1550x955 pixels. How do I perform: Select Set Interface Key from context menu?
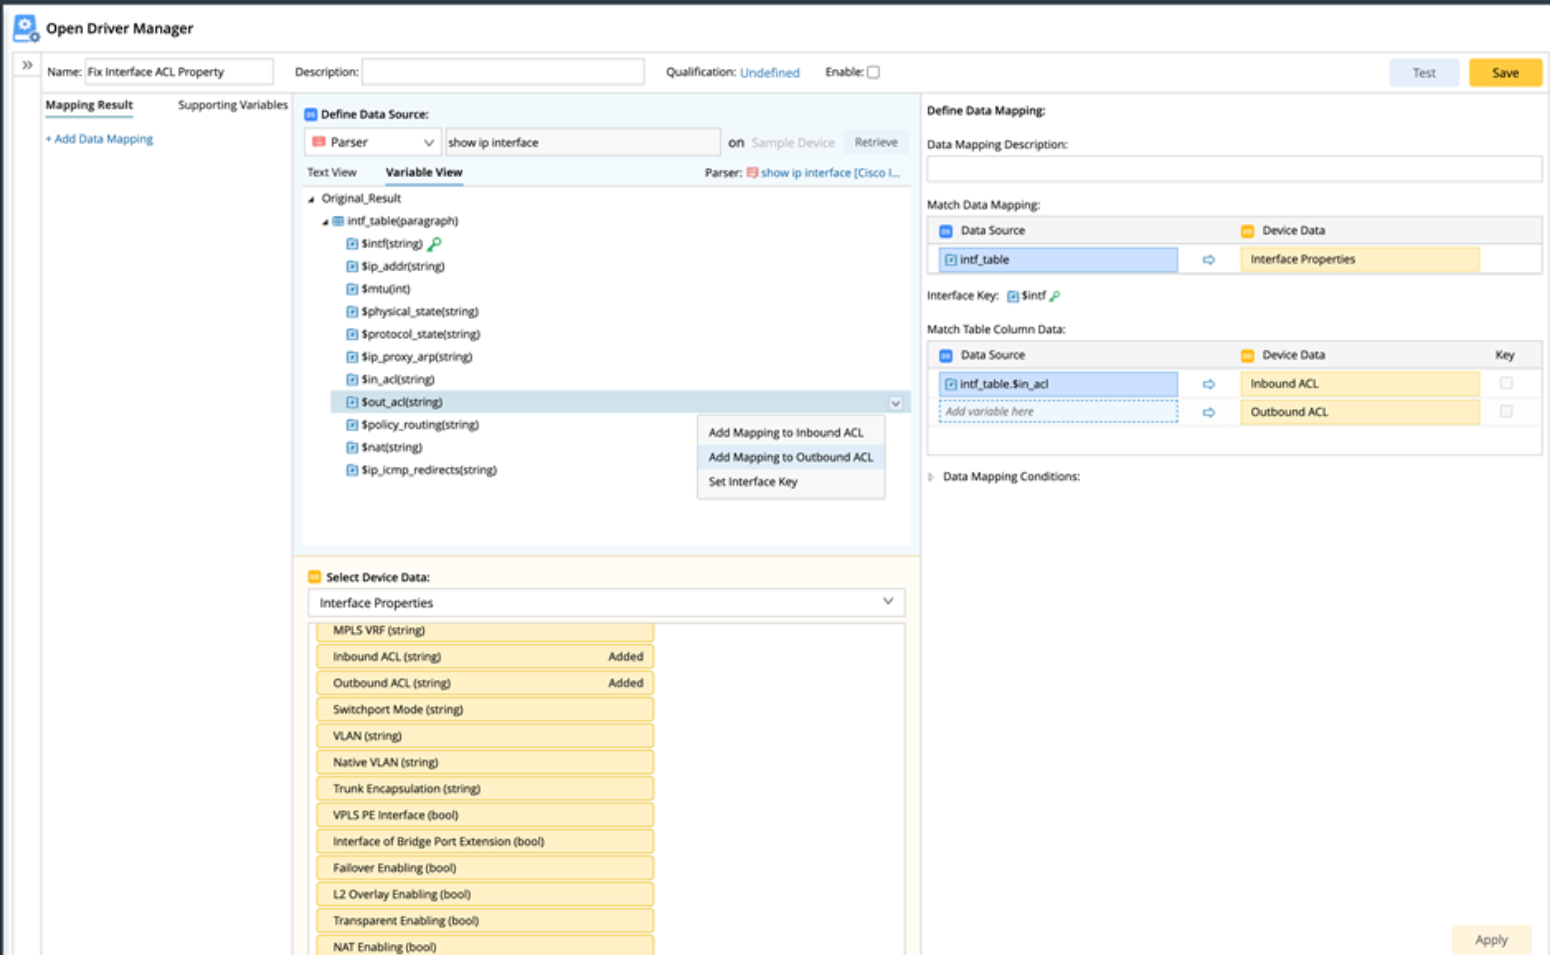click(x=753, y=482)
